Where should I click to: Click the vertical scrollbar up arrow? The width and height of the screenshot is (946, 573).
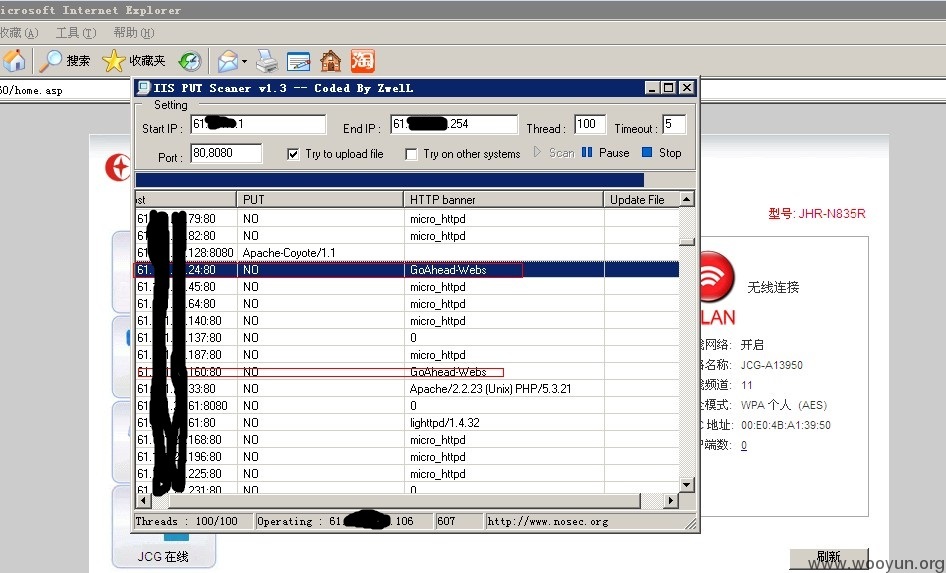tap(687, 199)
